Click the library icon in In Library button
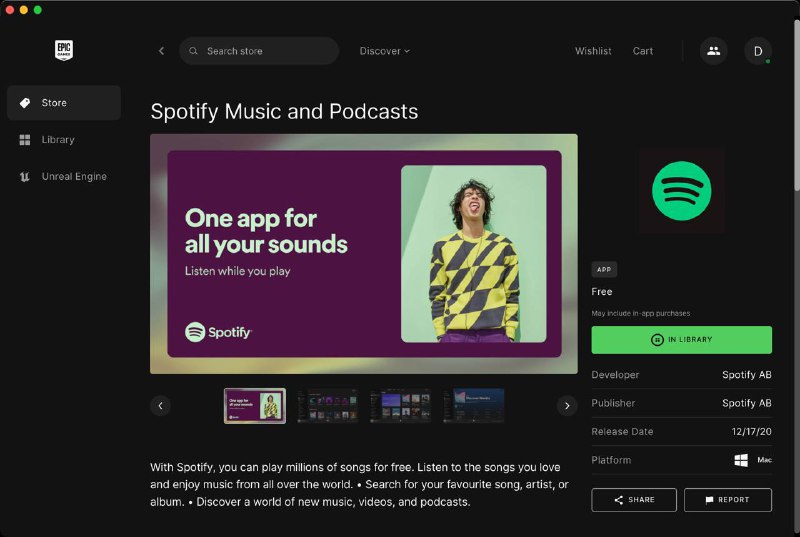 (657, 340)
